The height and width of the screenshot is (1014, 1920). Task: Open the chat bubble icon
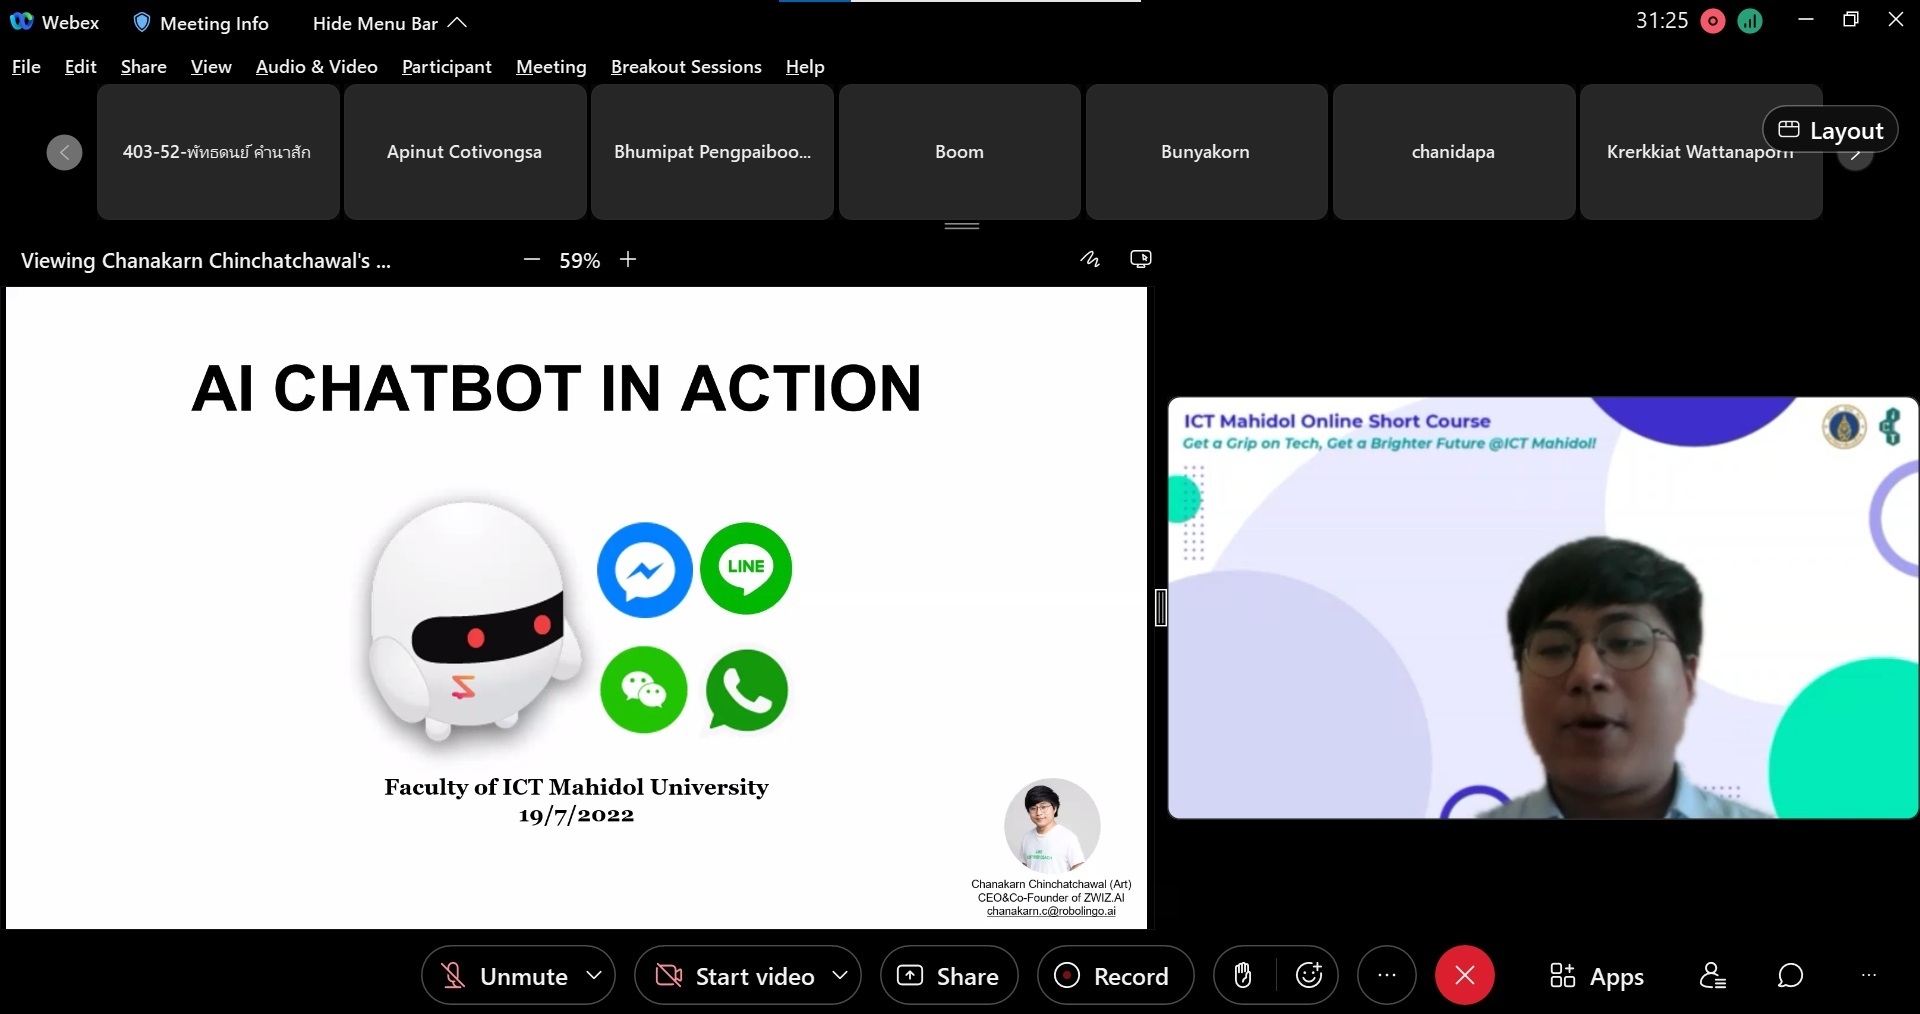tap(1790, 975)
